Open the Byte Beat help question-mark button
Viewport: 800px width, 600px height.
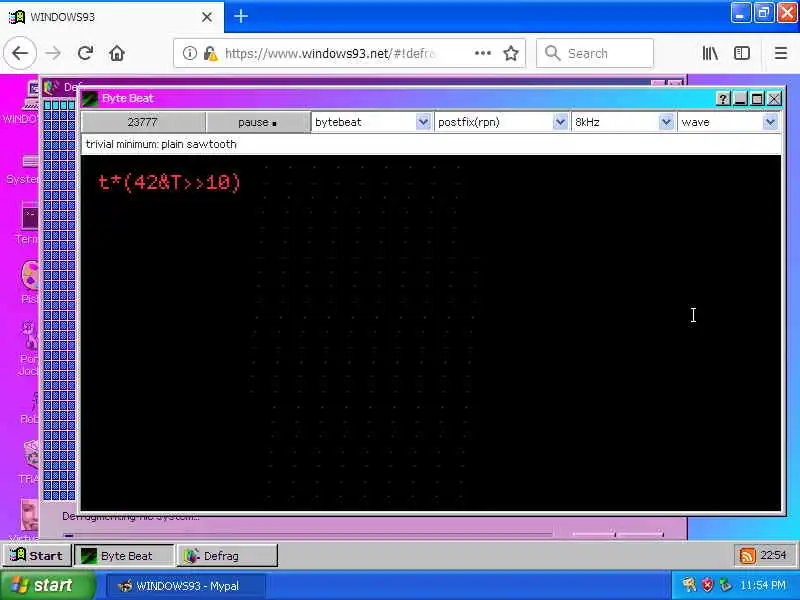[x=722, y=98]
